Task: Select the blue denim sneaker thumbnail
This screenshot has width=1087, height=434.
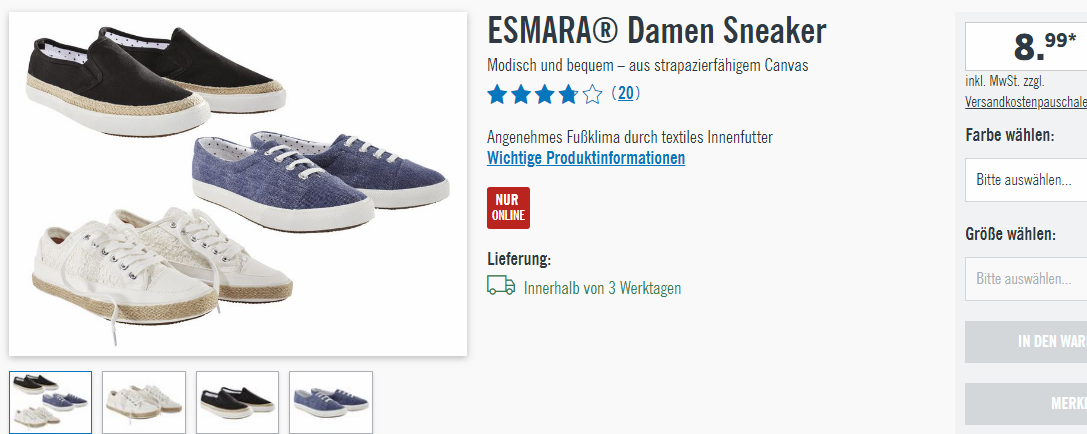Action: pos(331,402)
